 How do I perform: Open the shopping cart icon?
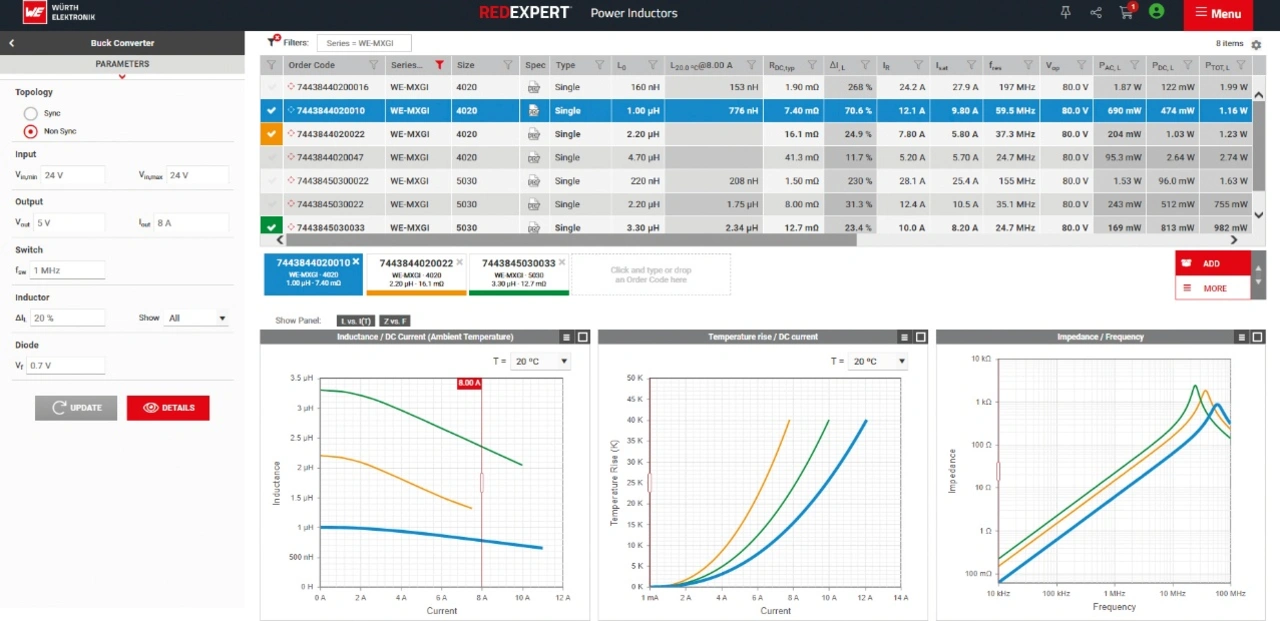[1127, 12]
